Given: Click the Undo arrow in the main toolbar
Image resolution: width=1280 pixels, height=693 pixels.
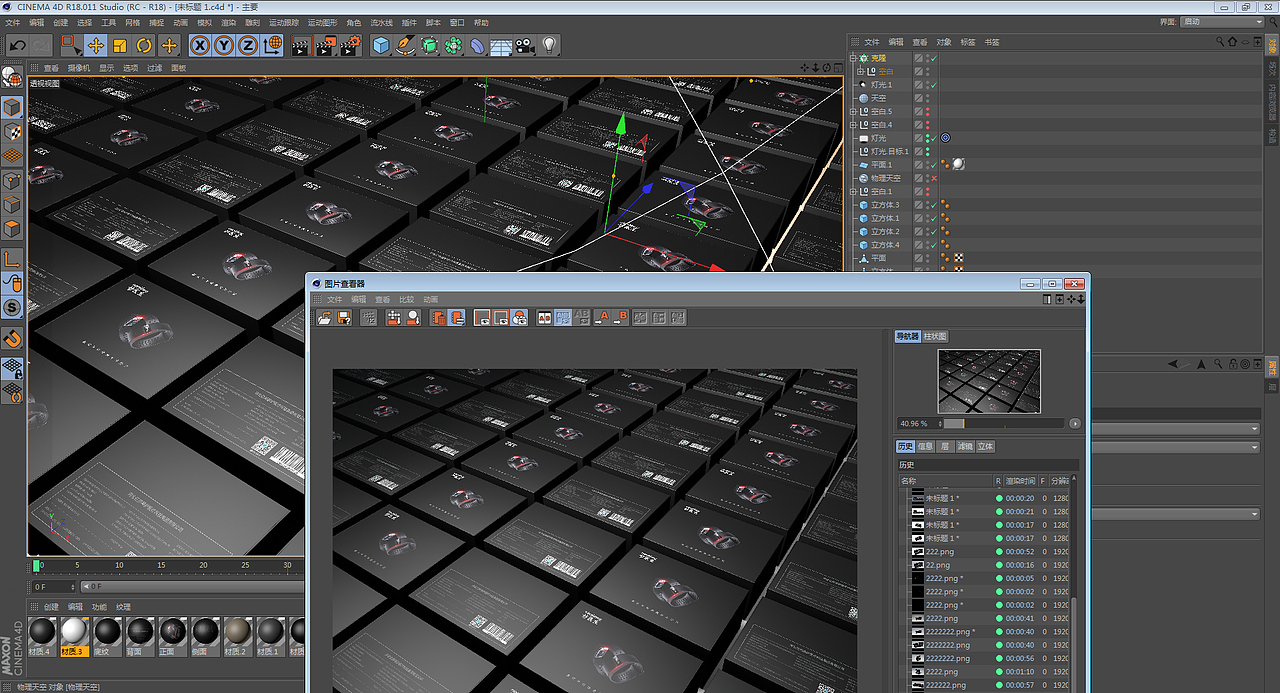Looking at the screenshot, I should (17, 45).
